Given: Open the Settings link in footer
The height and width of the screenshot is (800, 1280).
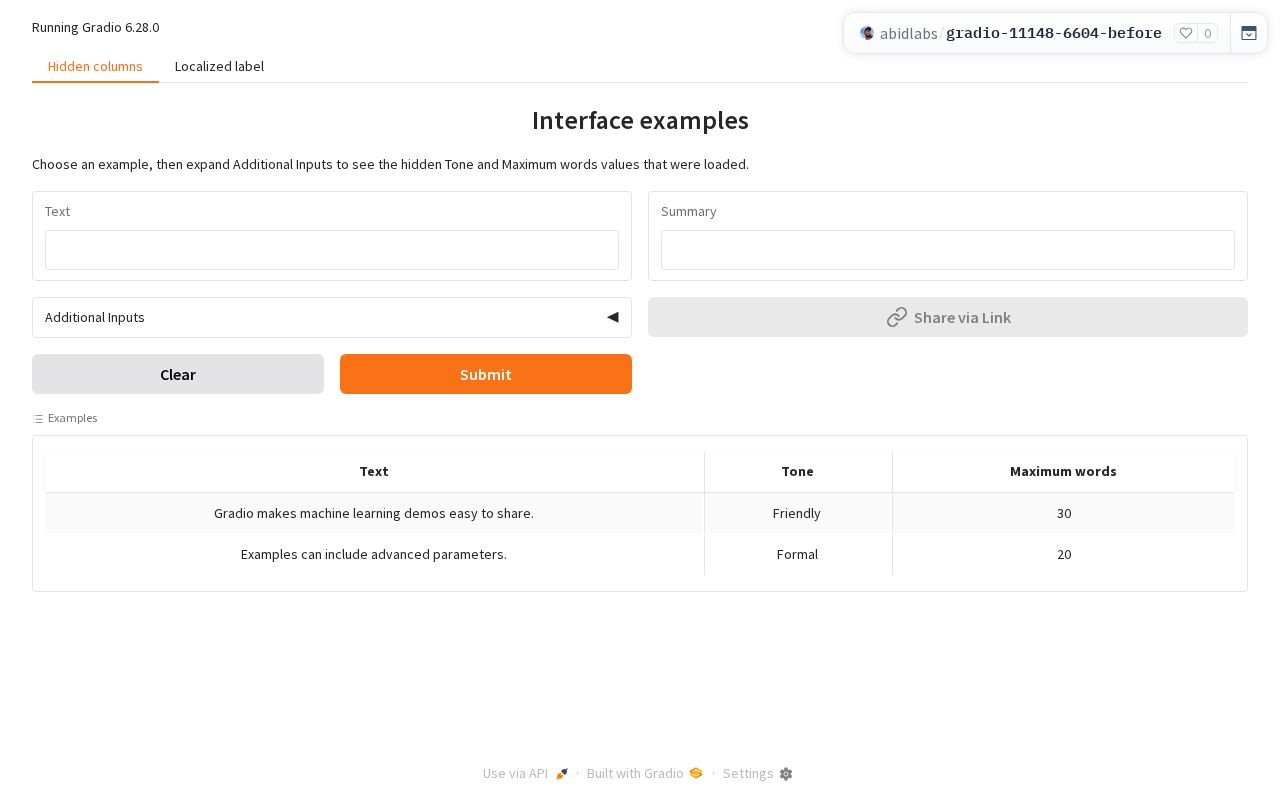Looking at the screenshot, I should pos(758,774).
